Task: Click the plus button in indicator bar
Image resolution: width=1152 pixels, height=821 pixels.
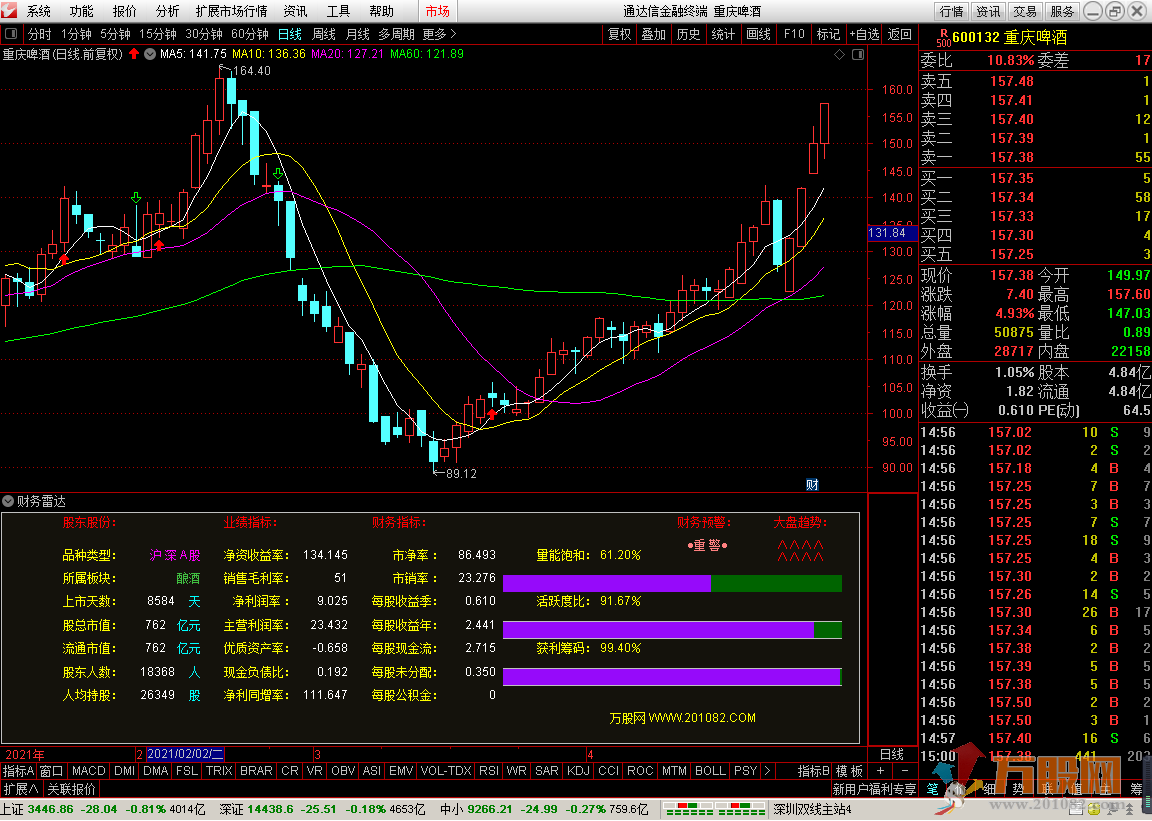Action: point(880,771)
